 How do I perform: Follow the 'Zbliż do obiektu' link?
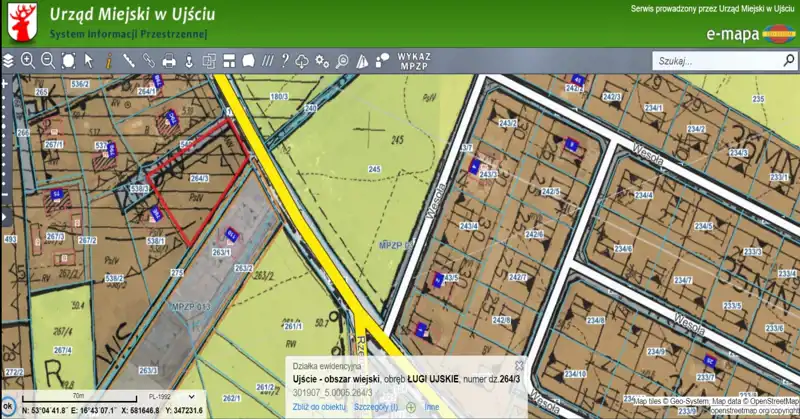(319, 407)
